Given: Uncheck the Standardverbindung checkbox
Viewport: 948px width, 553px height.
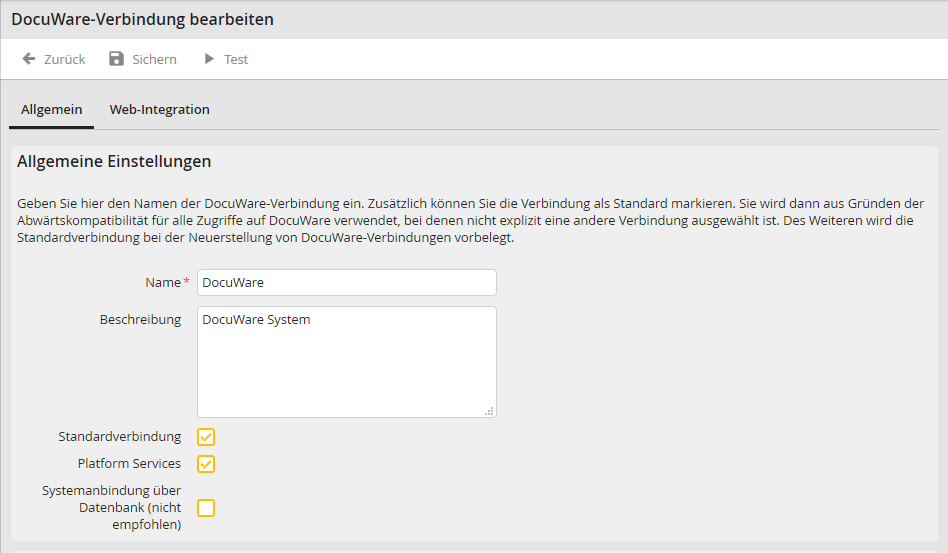Looking at the screenshot, I should [x=206, y=437].
